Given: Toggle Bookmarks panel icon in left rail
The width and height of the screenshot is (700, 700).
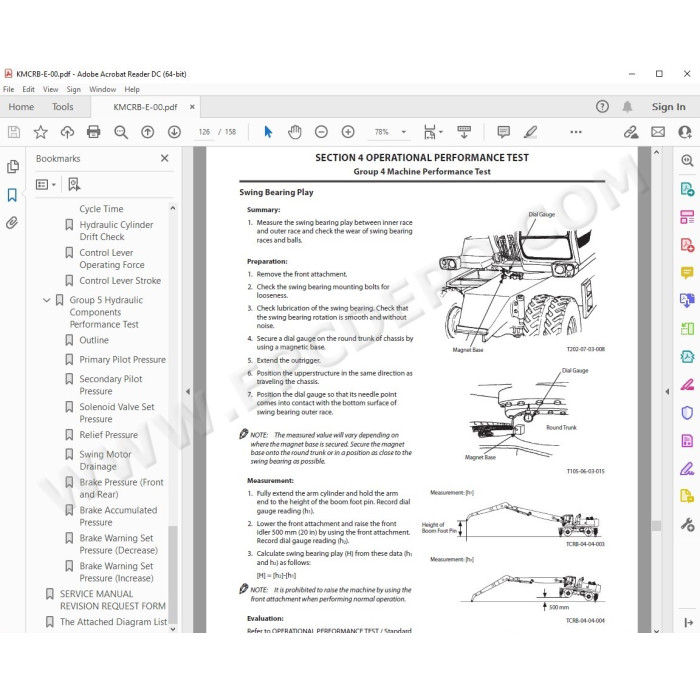Looking at the screenshot, I should tap(12, 195).
